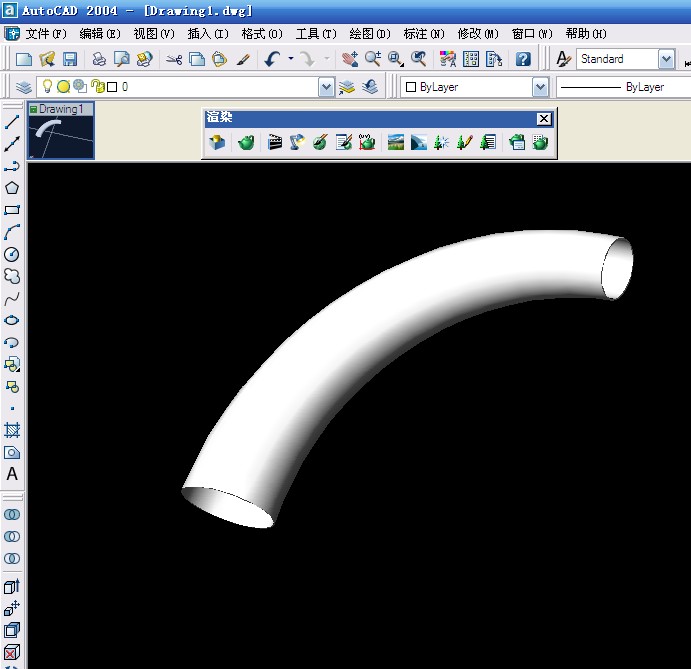
Task: Expand the layer list dropdown
Action: pyautogui.click(x=326, y=87)
